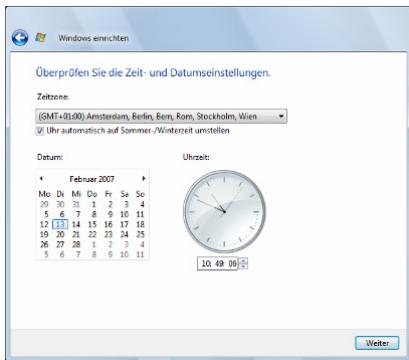Select February 1 in the calendar
Screen dimensions: 409x360
tap(94, 204)
